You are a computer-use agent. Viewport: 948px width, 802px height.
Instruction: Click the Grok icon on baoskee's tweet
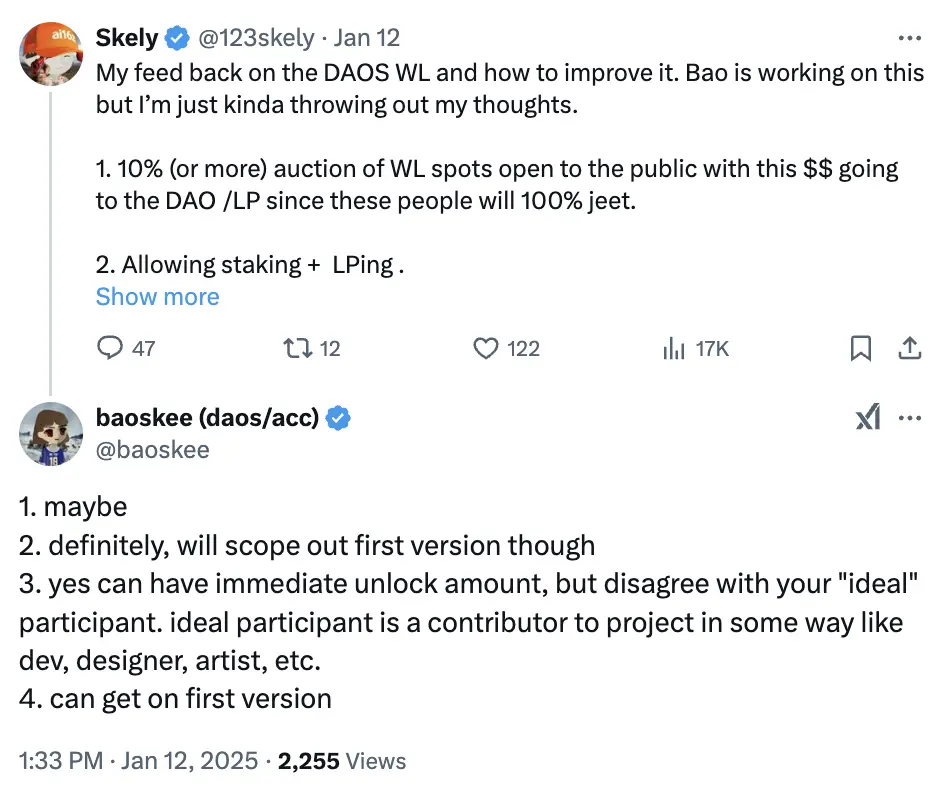(x=868, y=420)
